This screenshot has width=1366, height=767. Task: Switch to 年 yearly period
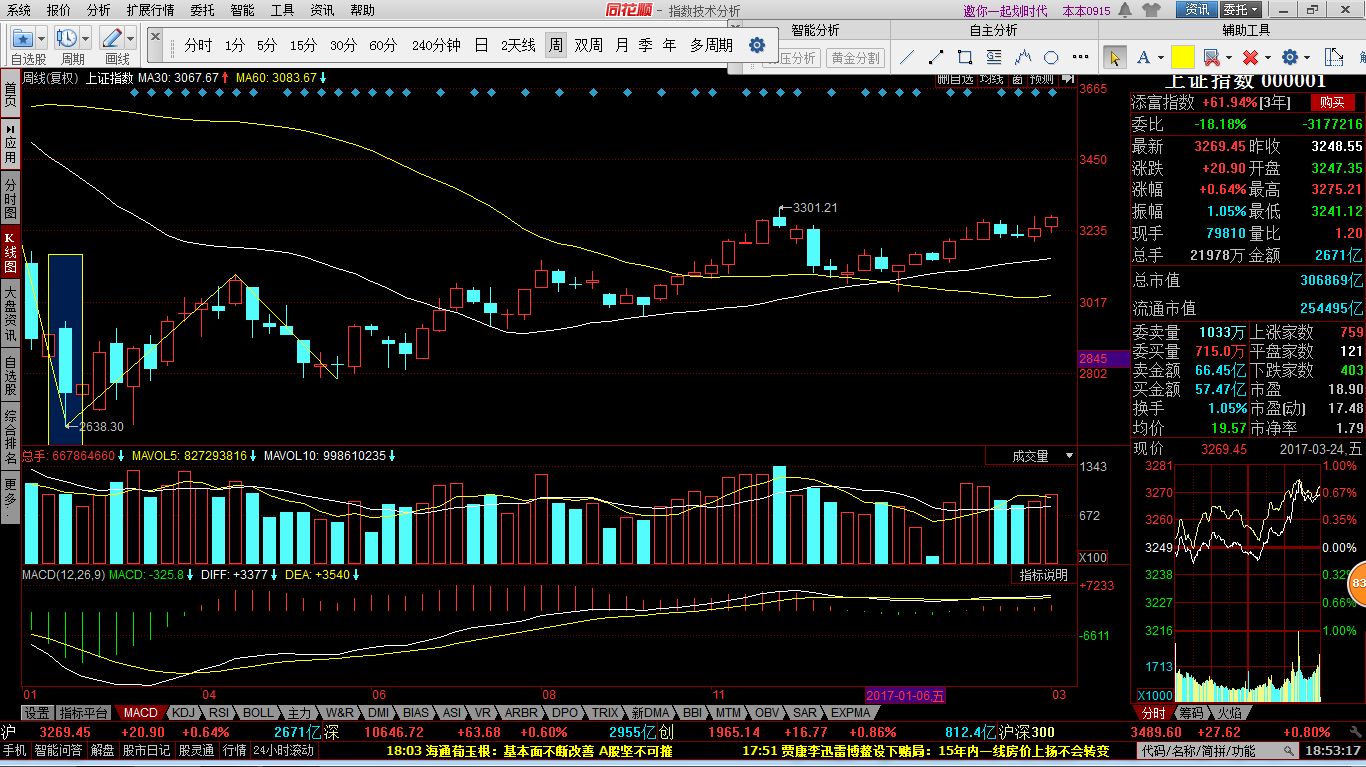click(669, 45)
